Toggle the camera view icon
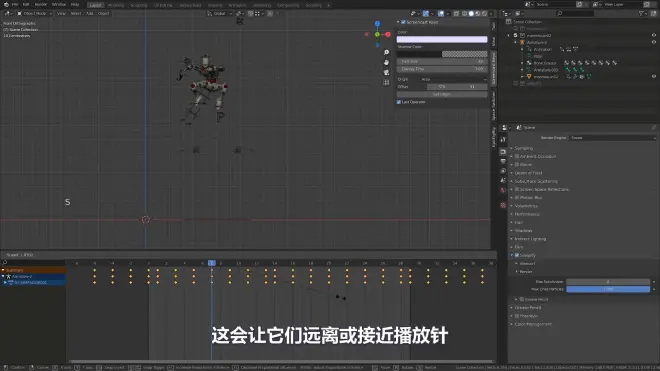 click(386, 72)
